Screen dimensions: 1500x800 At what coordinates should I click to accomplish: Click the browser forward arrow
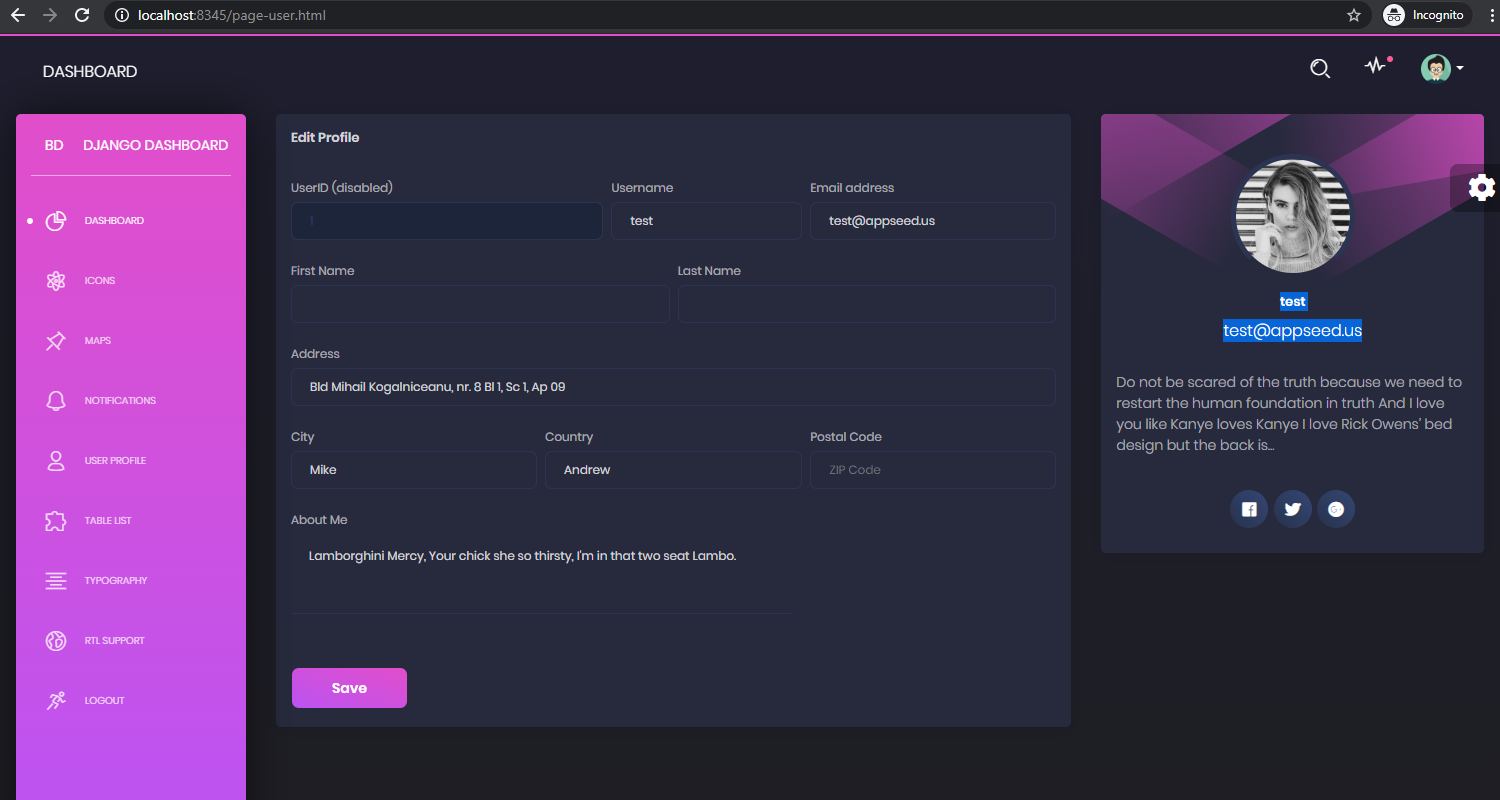(x=50, y=15)
